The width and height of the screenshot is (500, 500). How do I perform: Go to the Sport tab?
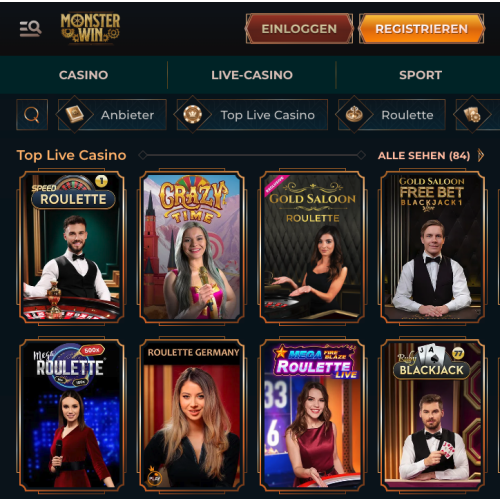coord(420,75)
